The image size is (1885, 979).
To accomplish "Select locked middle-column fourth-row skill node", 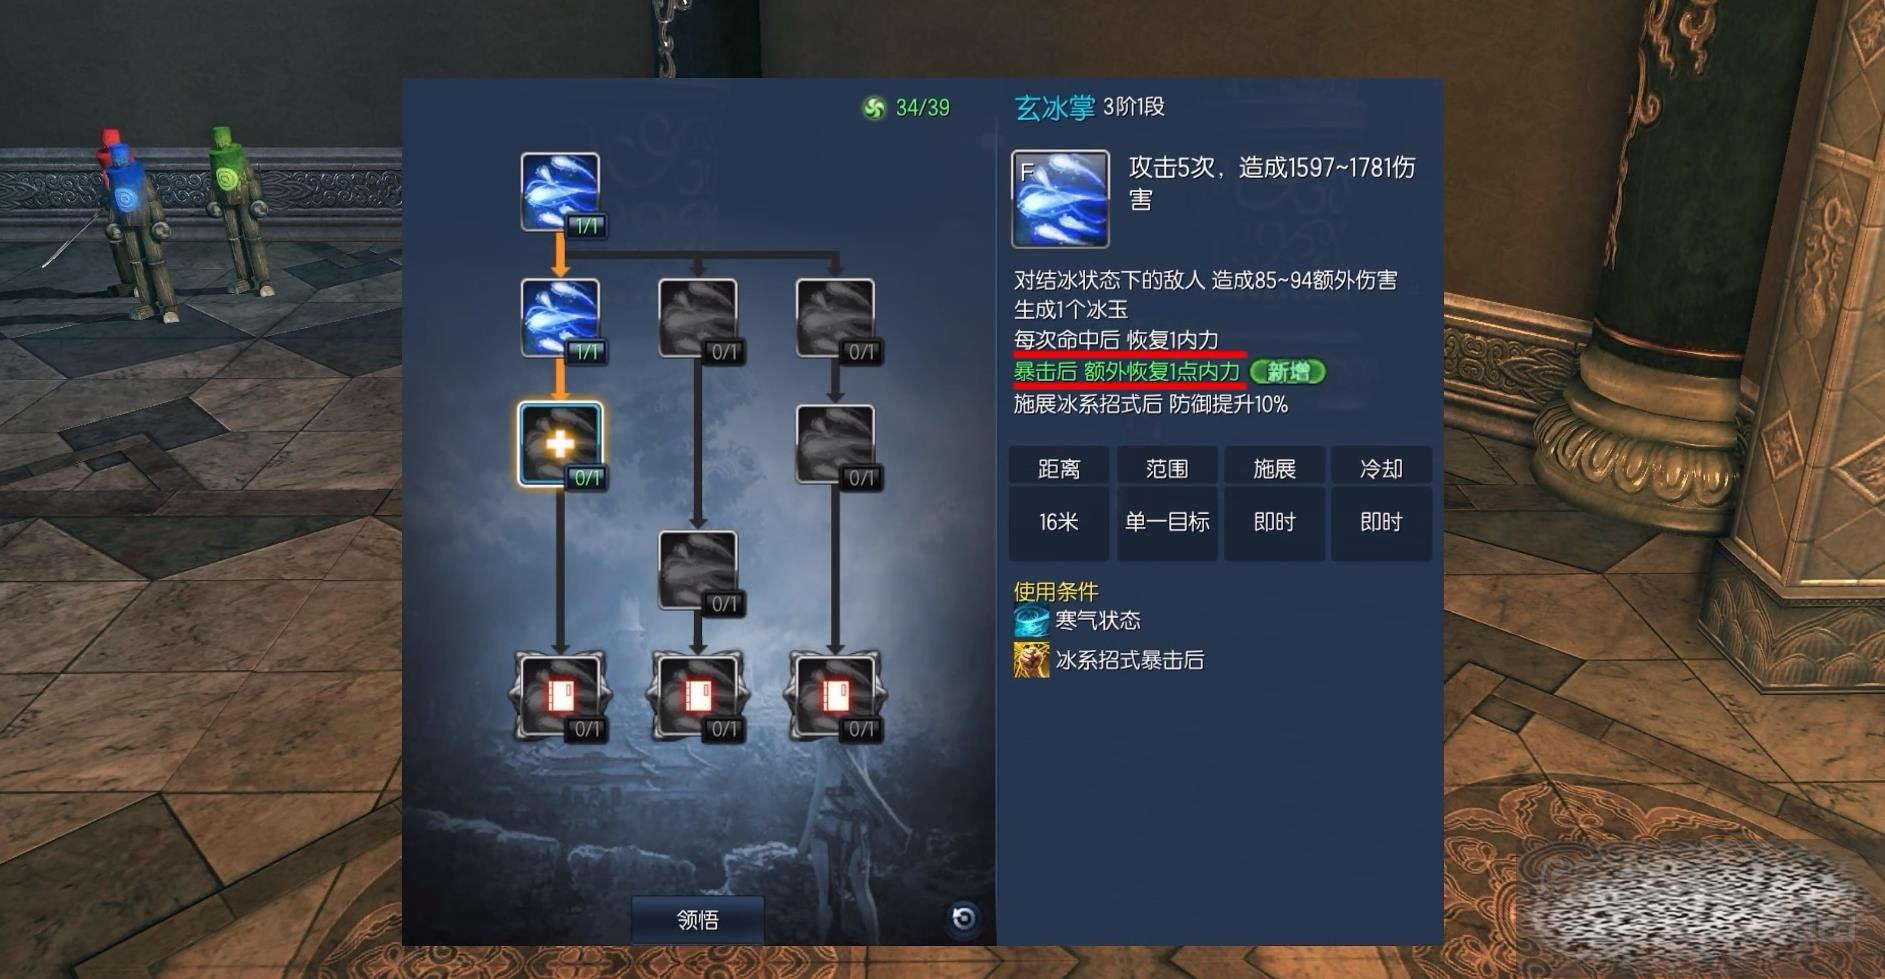I will [698, 570].
